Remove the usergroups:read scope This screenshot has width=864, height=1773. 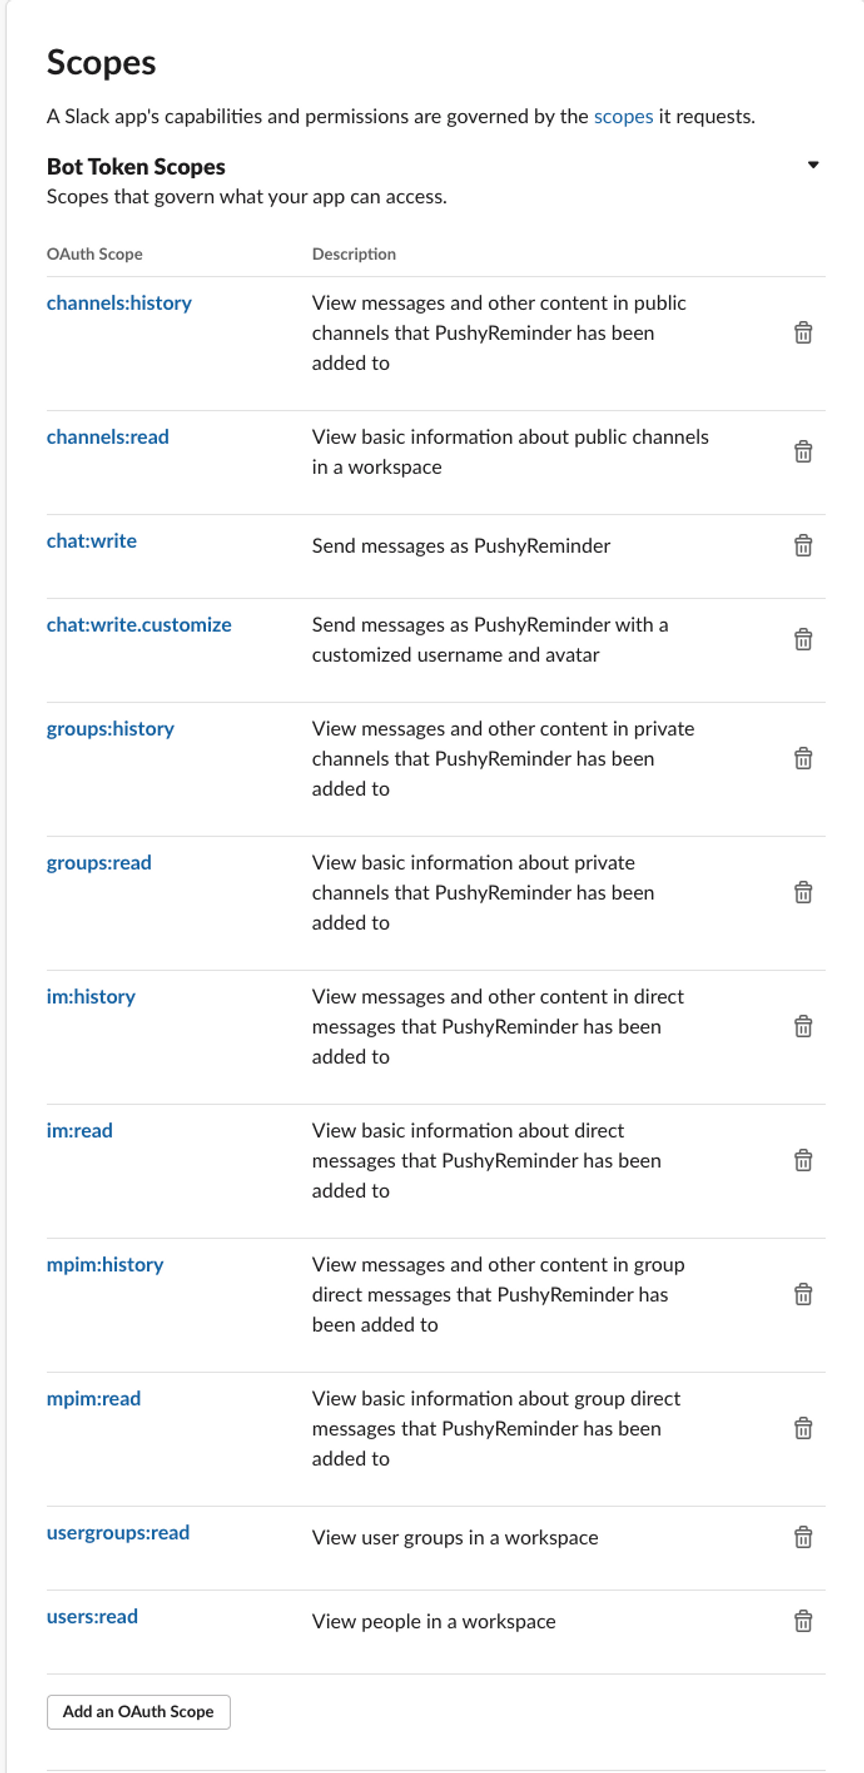803,1538
